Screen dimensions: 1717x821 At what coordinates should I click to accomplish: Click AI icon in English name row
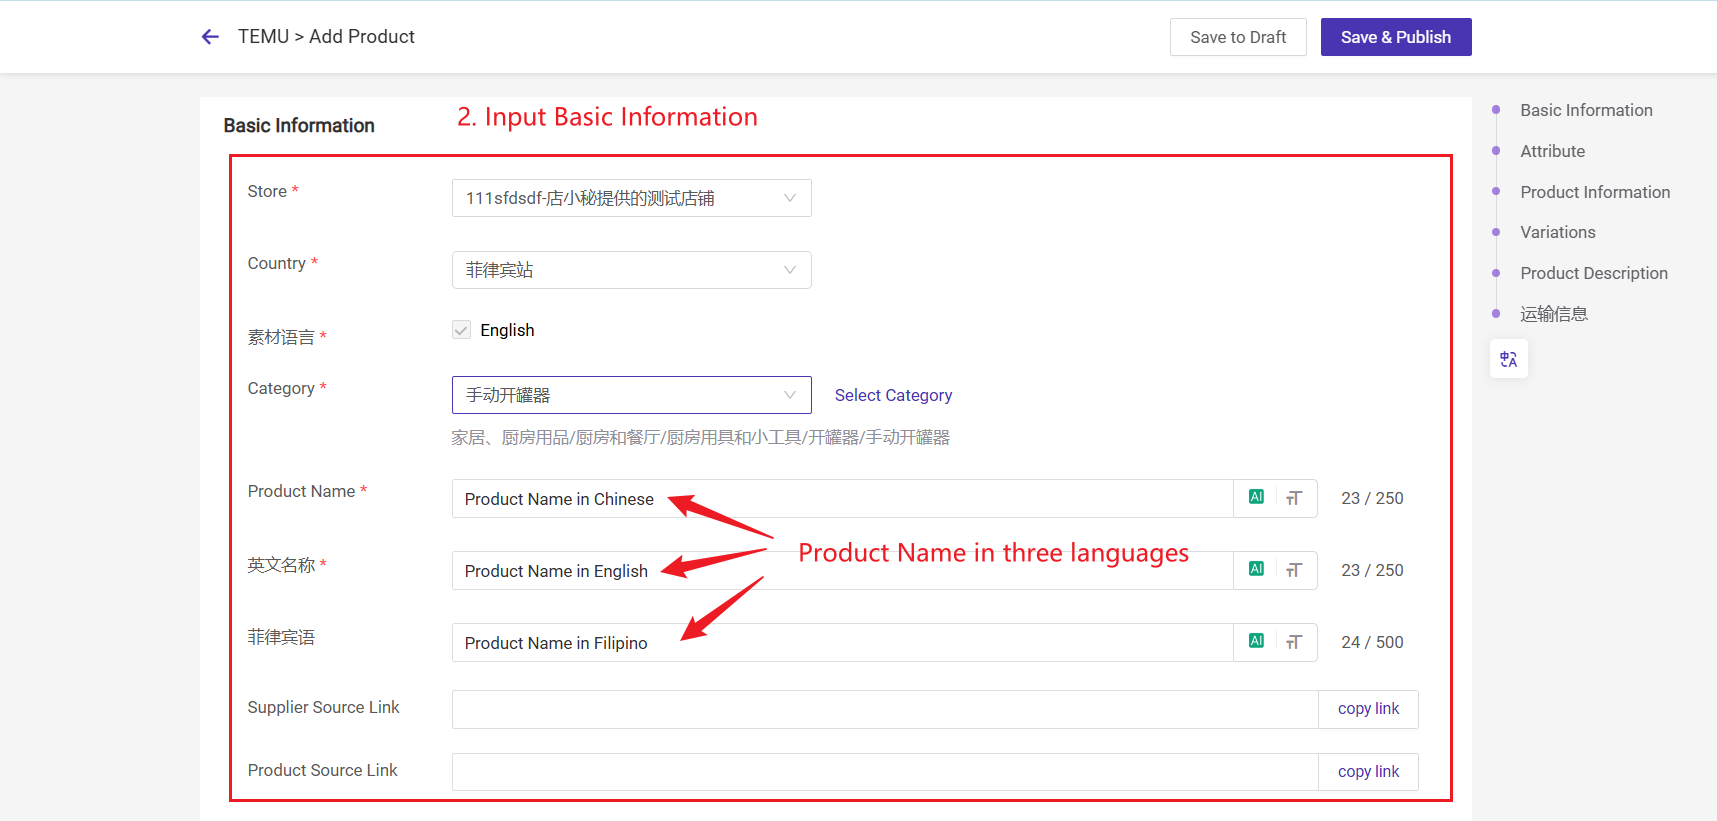coord(1256,569)
